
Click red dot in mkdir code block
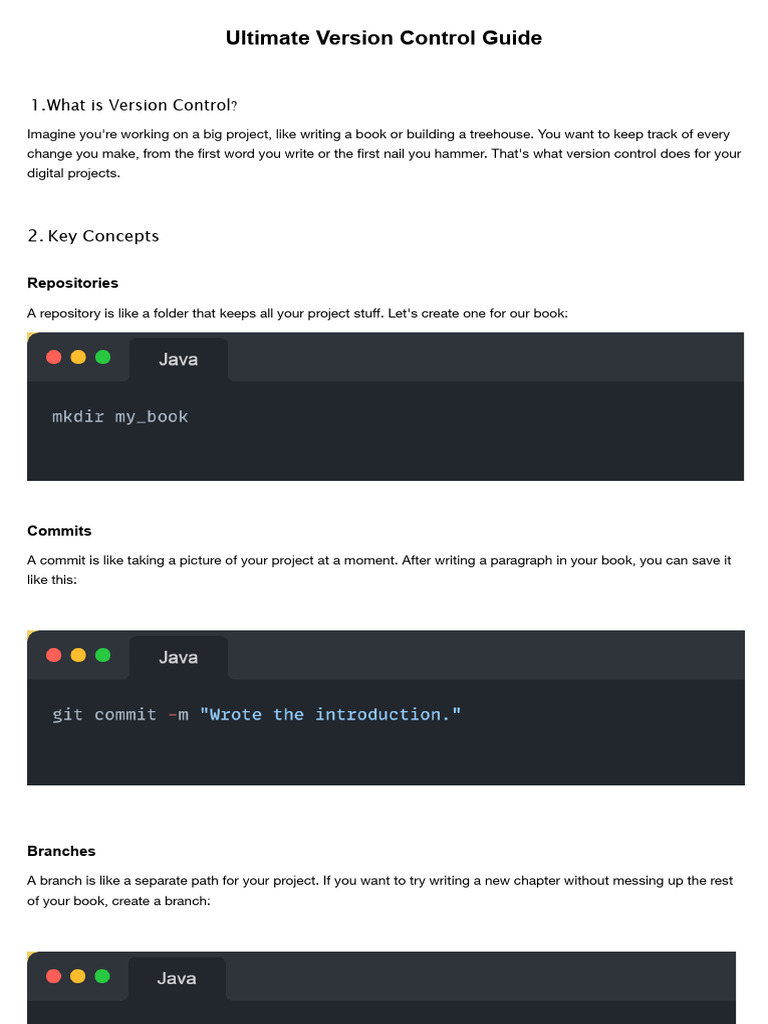coord(54,357)
